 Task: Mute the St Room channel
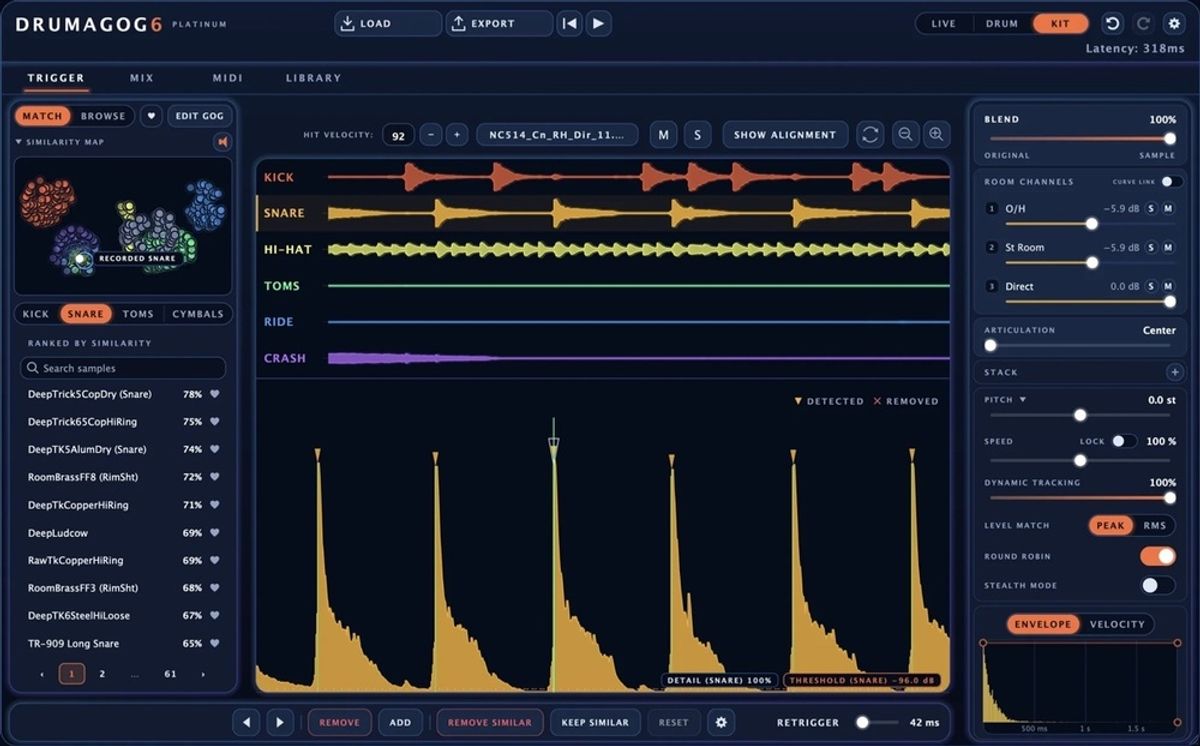1168,247
